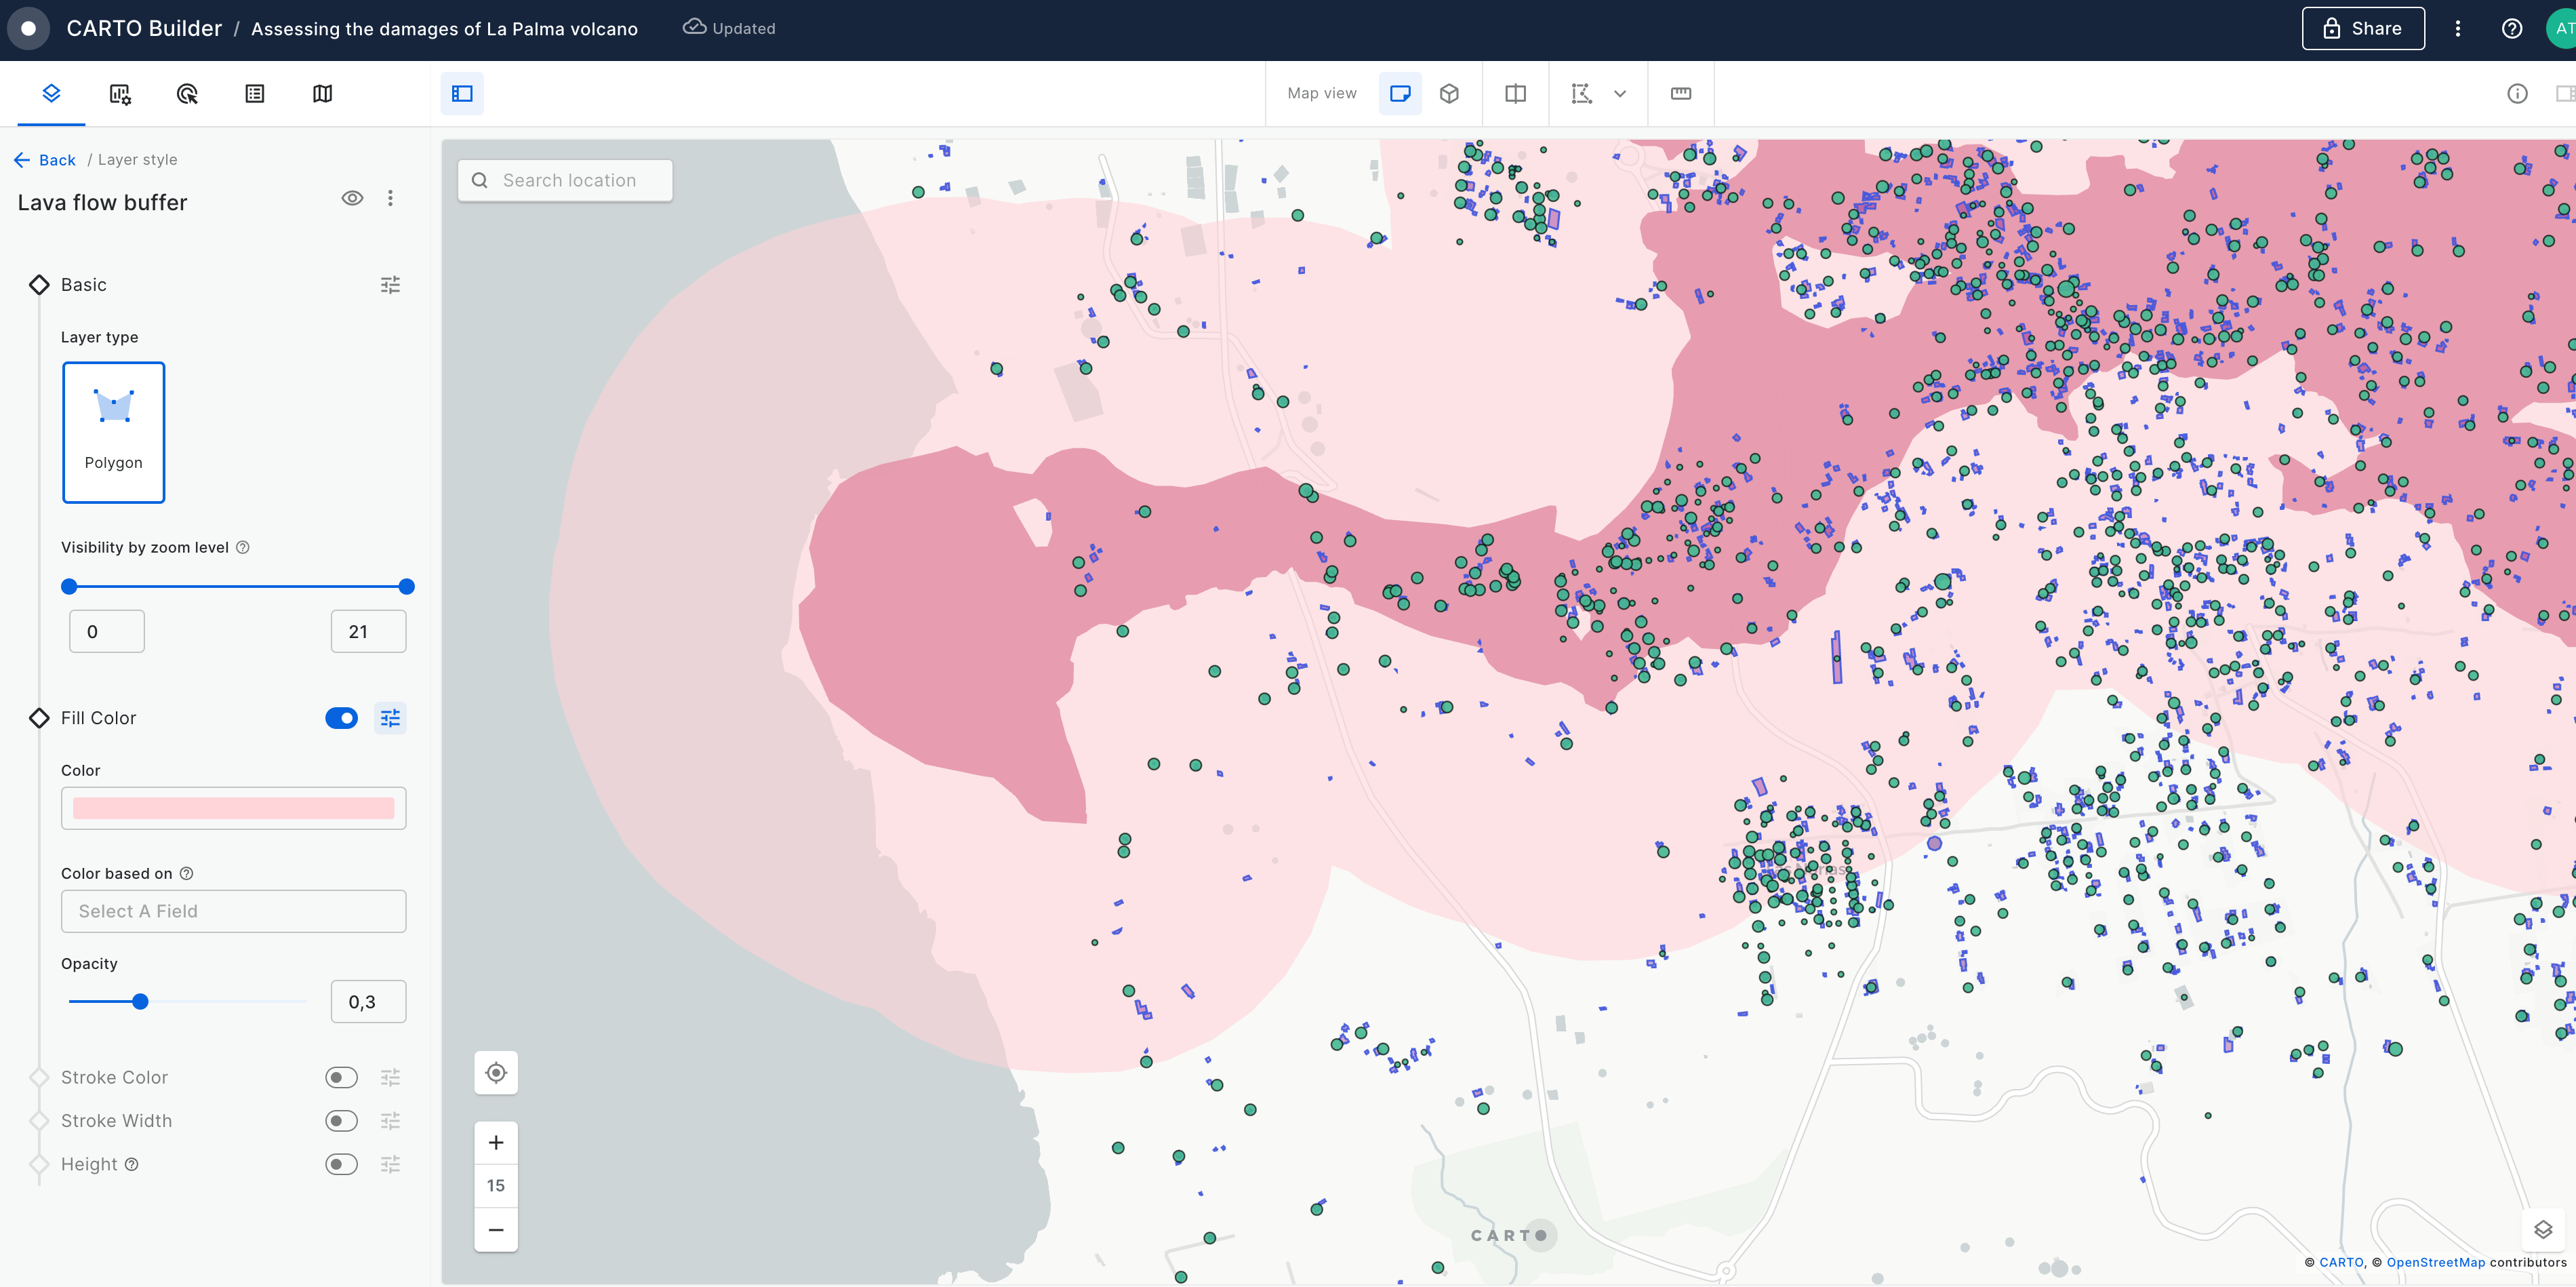The width and height of the screenshot is (2576, 1287).
Task: Click the Share button
Action: tap(2363, 28)
